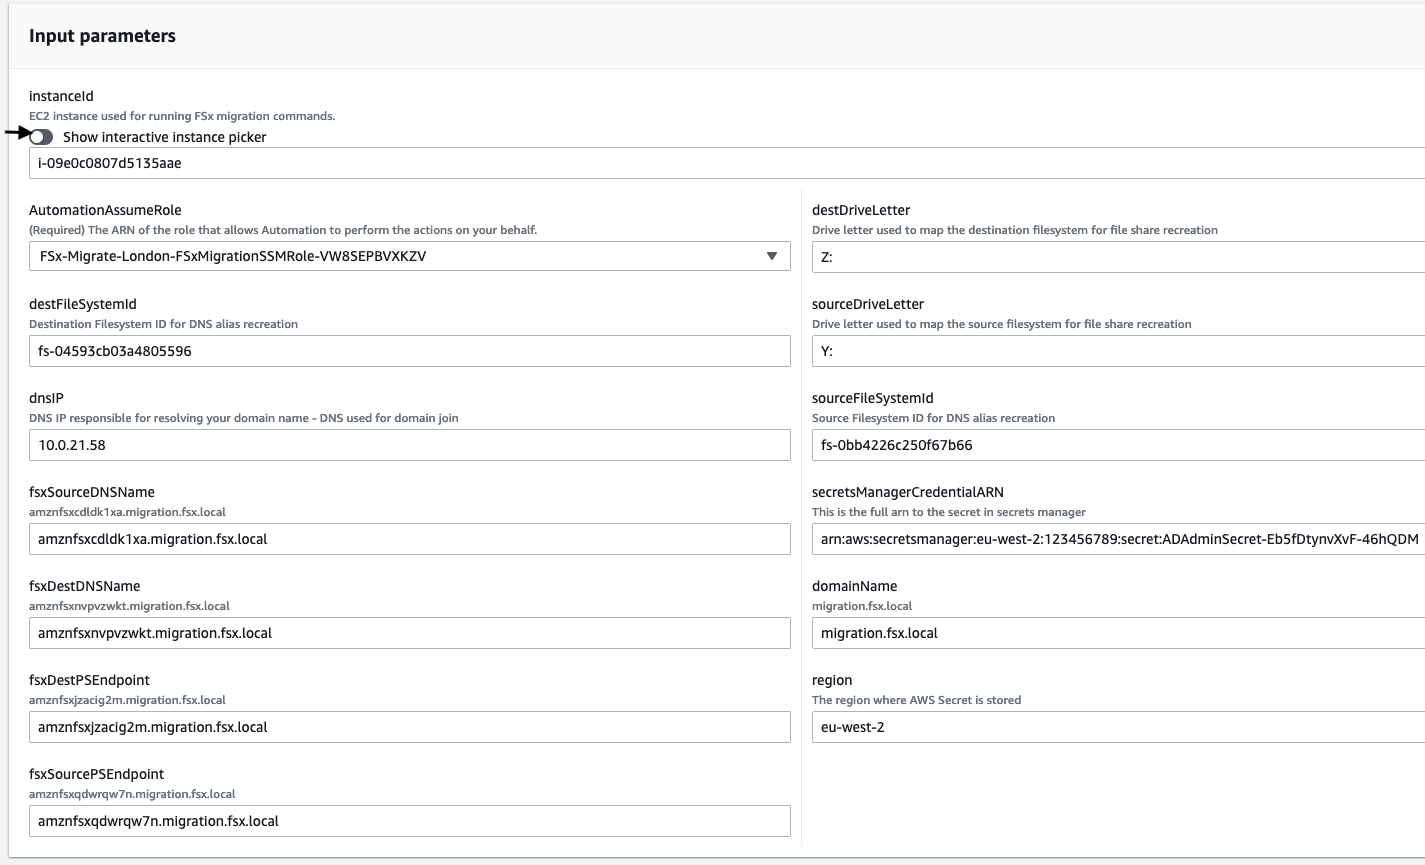Click into the instanceId input field
This screenshot has height=865, width=1425.
(x=400, y=162)
